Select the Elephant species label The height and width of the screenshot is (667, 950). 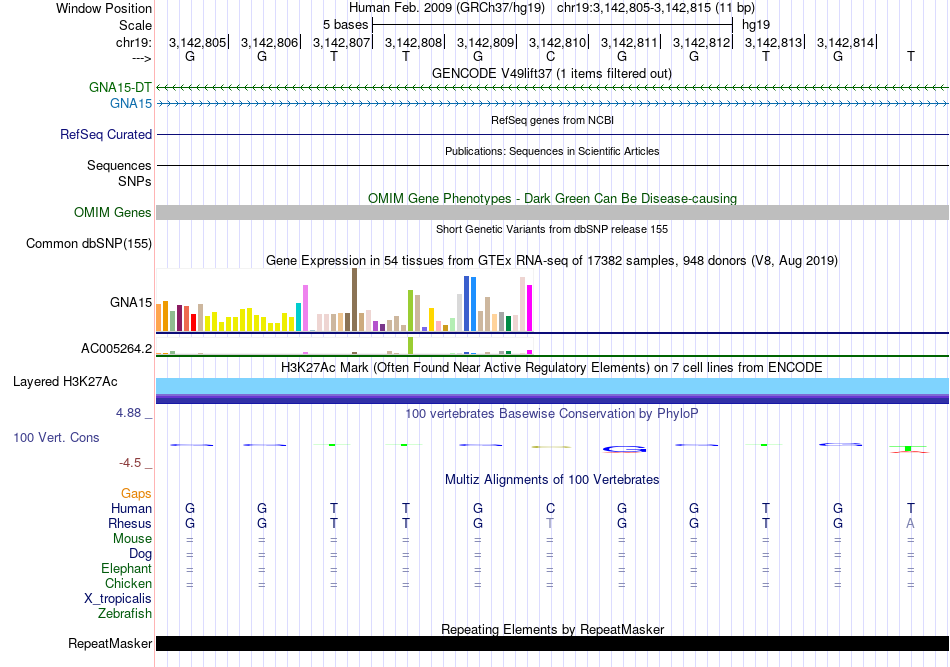tap(127, 568)
